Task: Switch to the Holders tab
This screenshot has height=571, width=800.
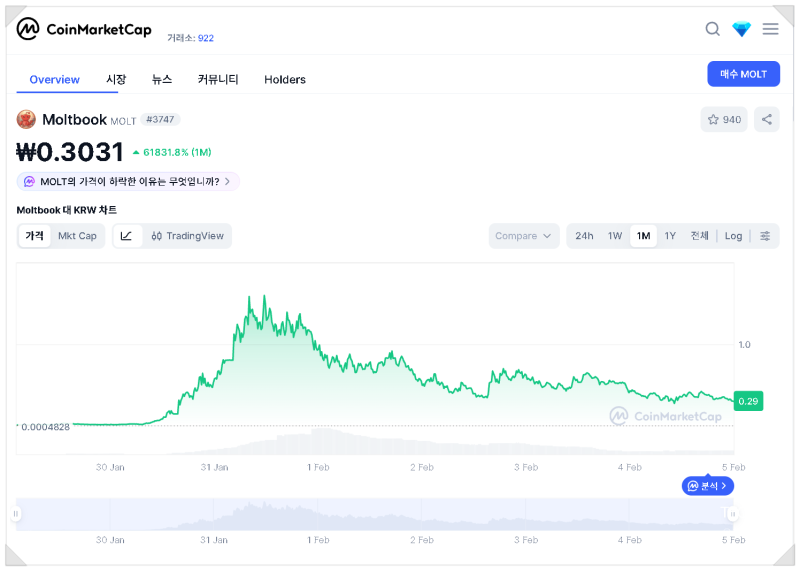Action: coord(285,79)
